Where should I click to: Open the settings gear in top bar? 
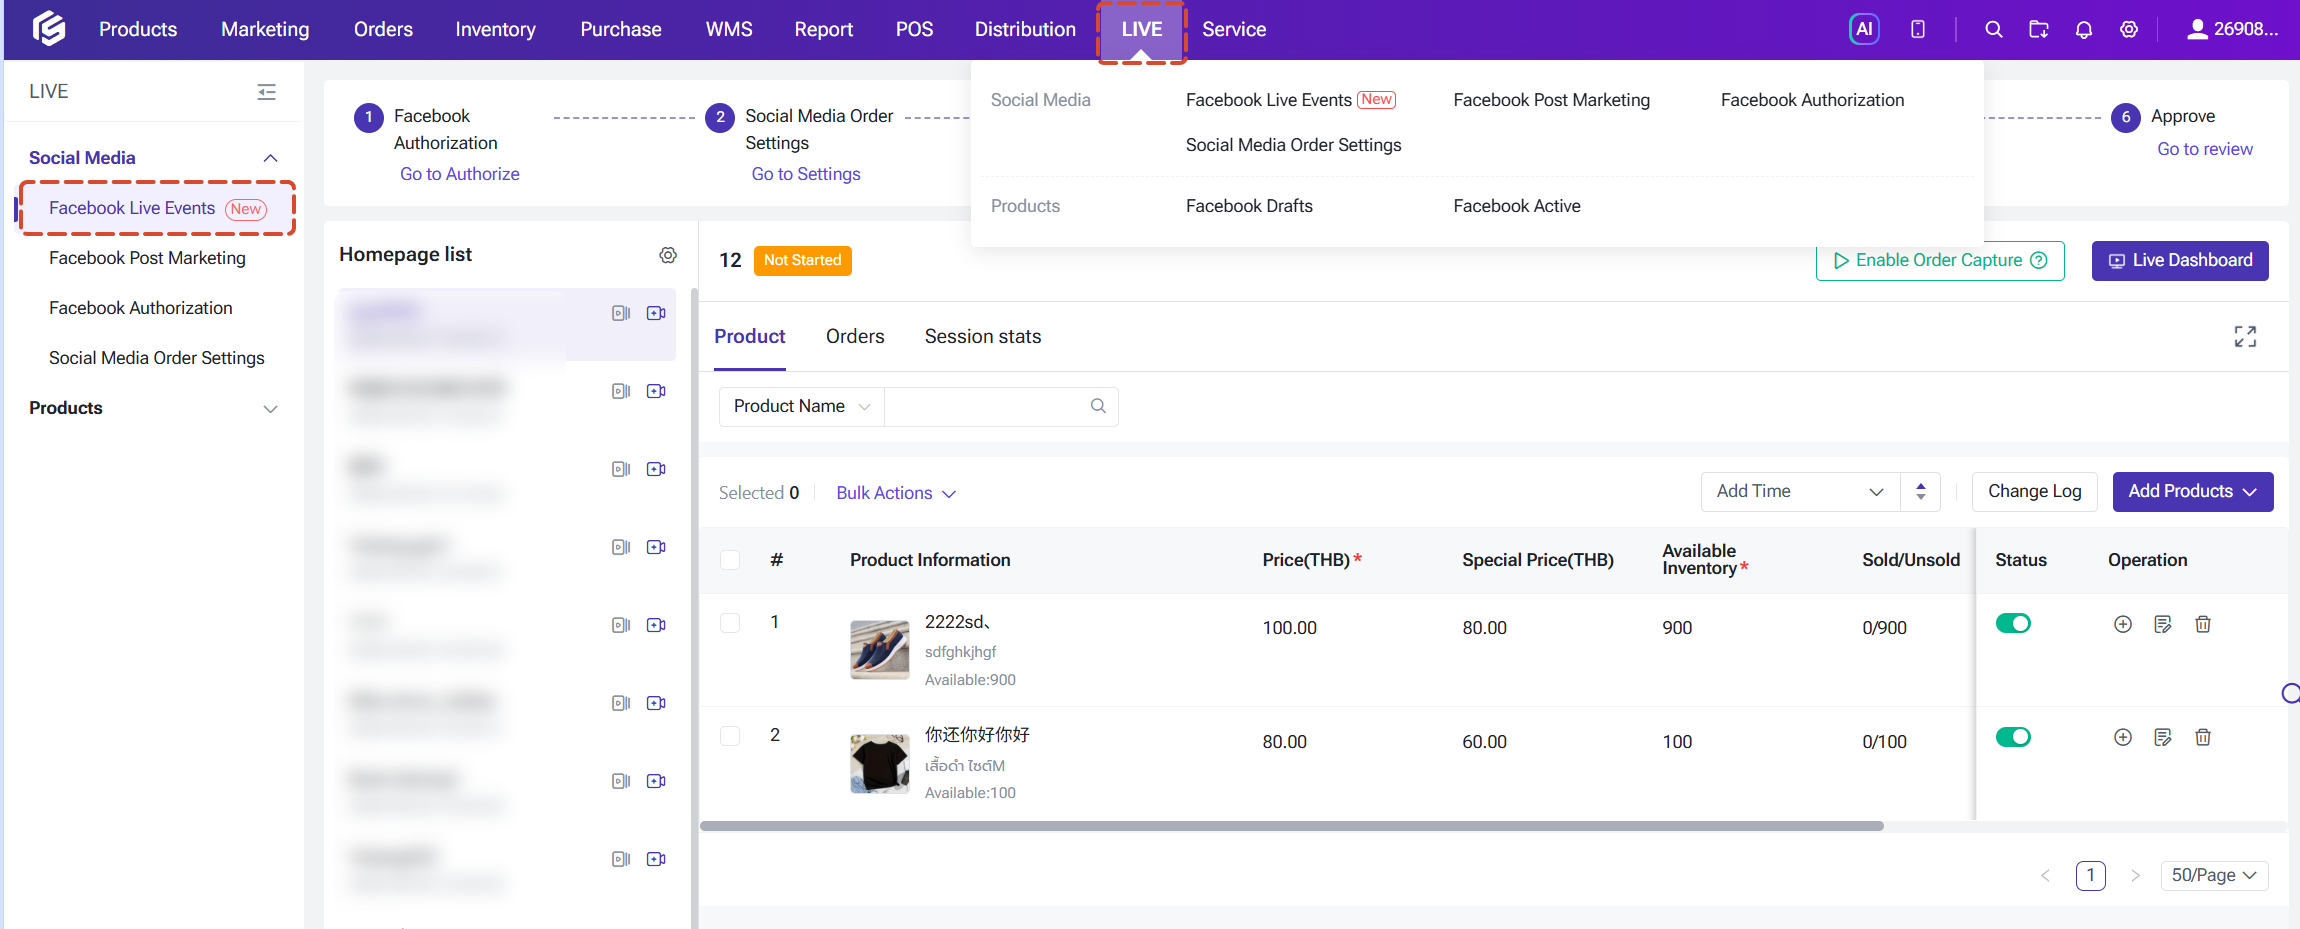point(2129,29)
